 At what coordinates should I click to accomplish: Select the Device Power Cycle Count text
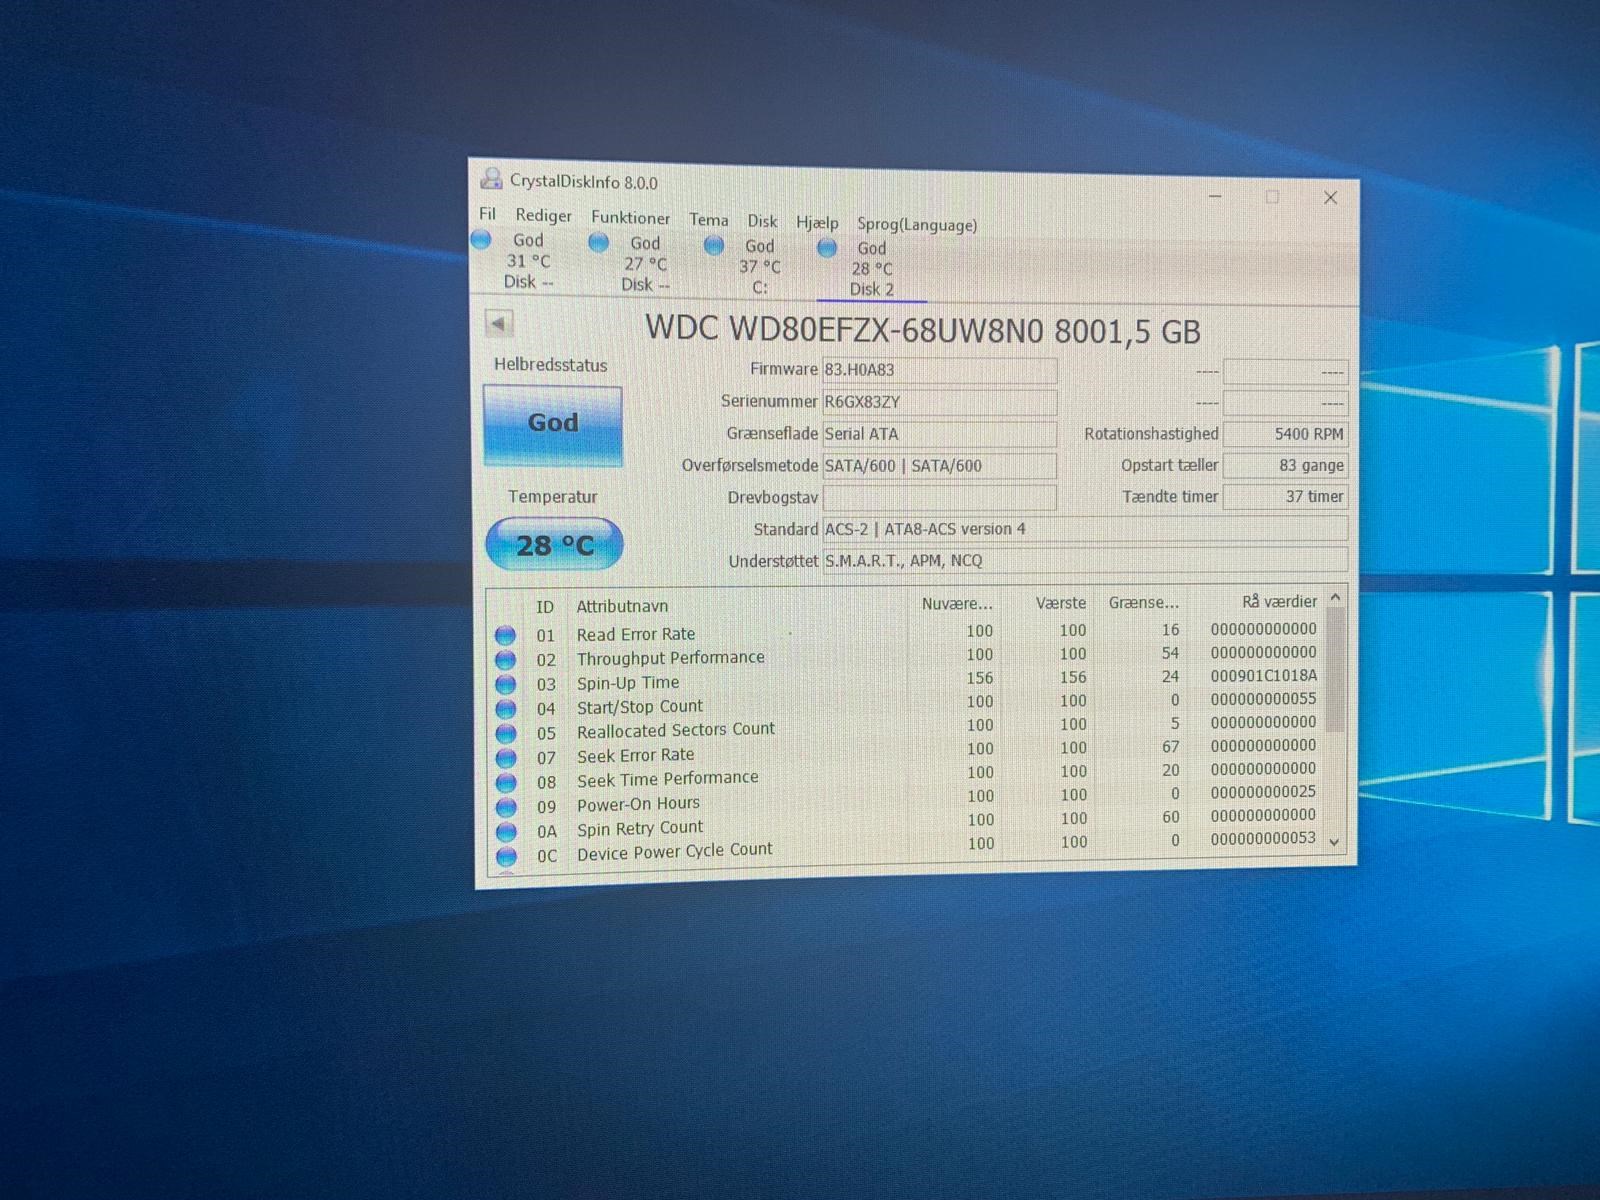pyautogui.click(x=674, y=851)
